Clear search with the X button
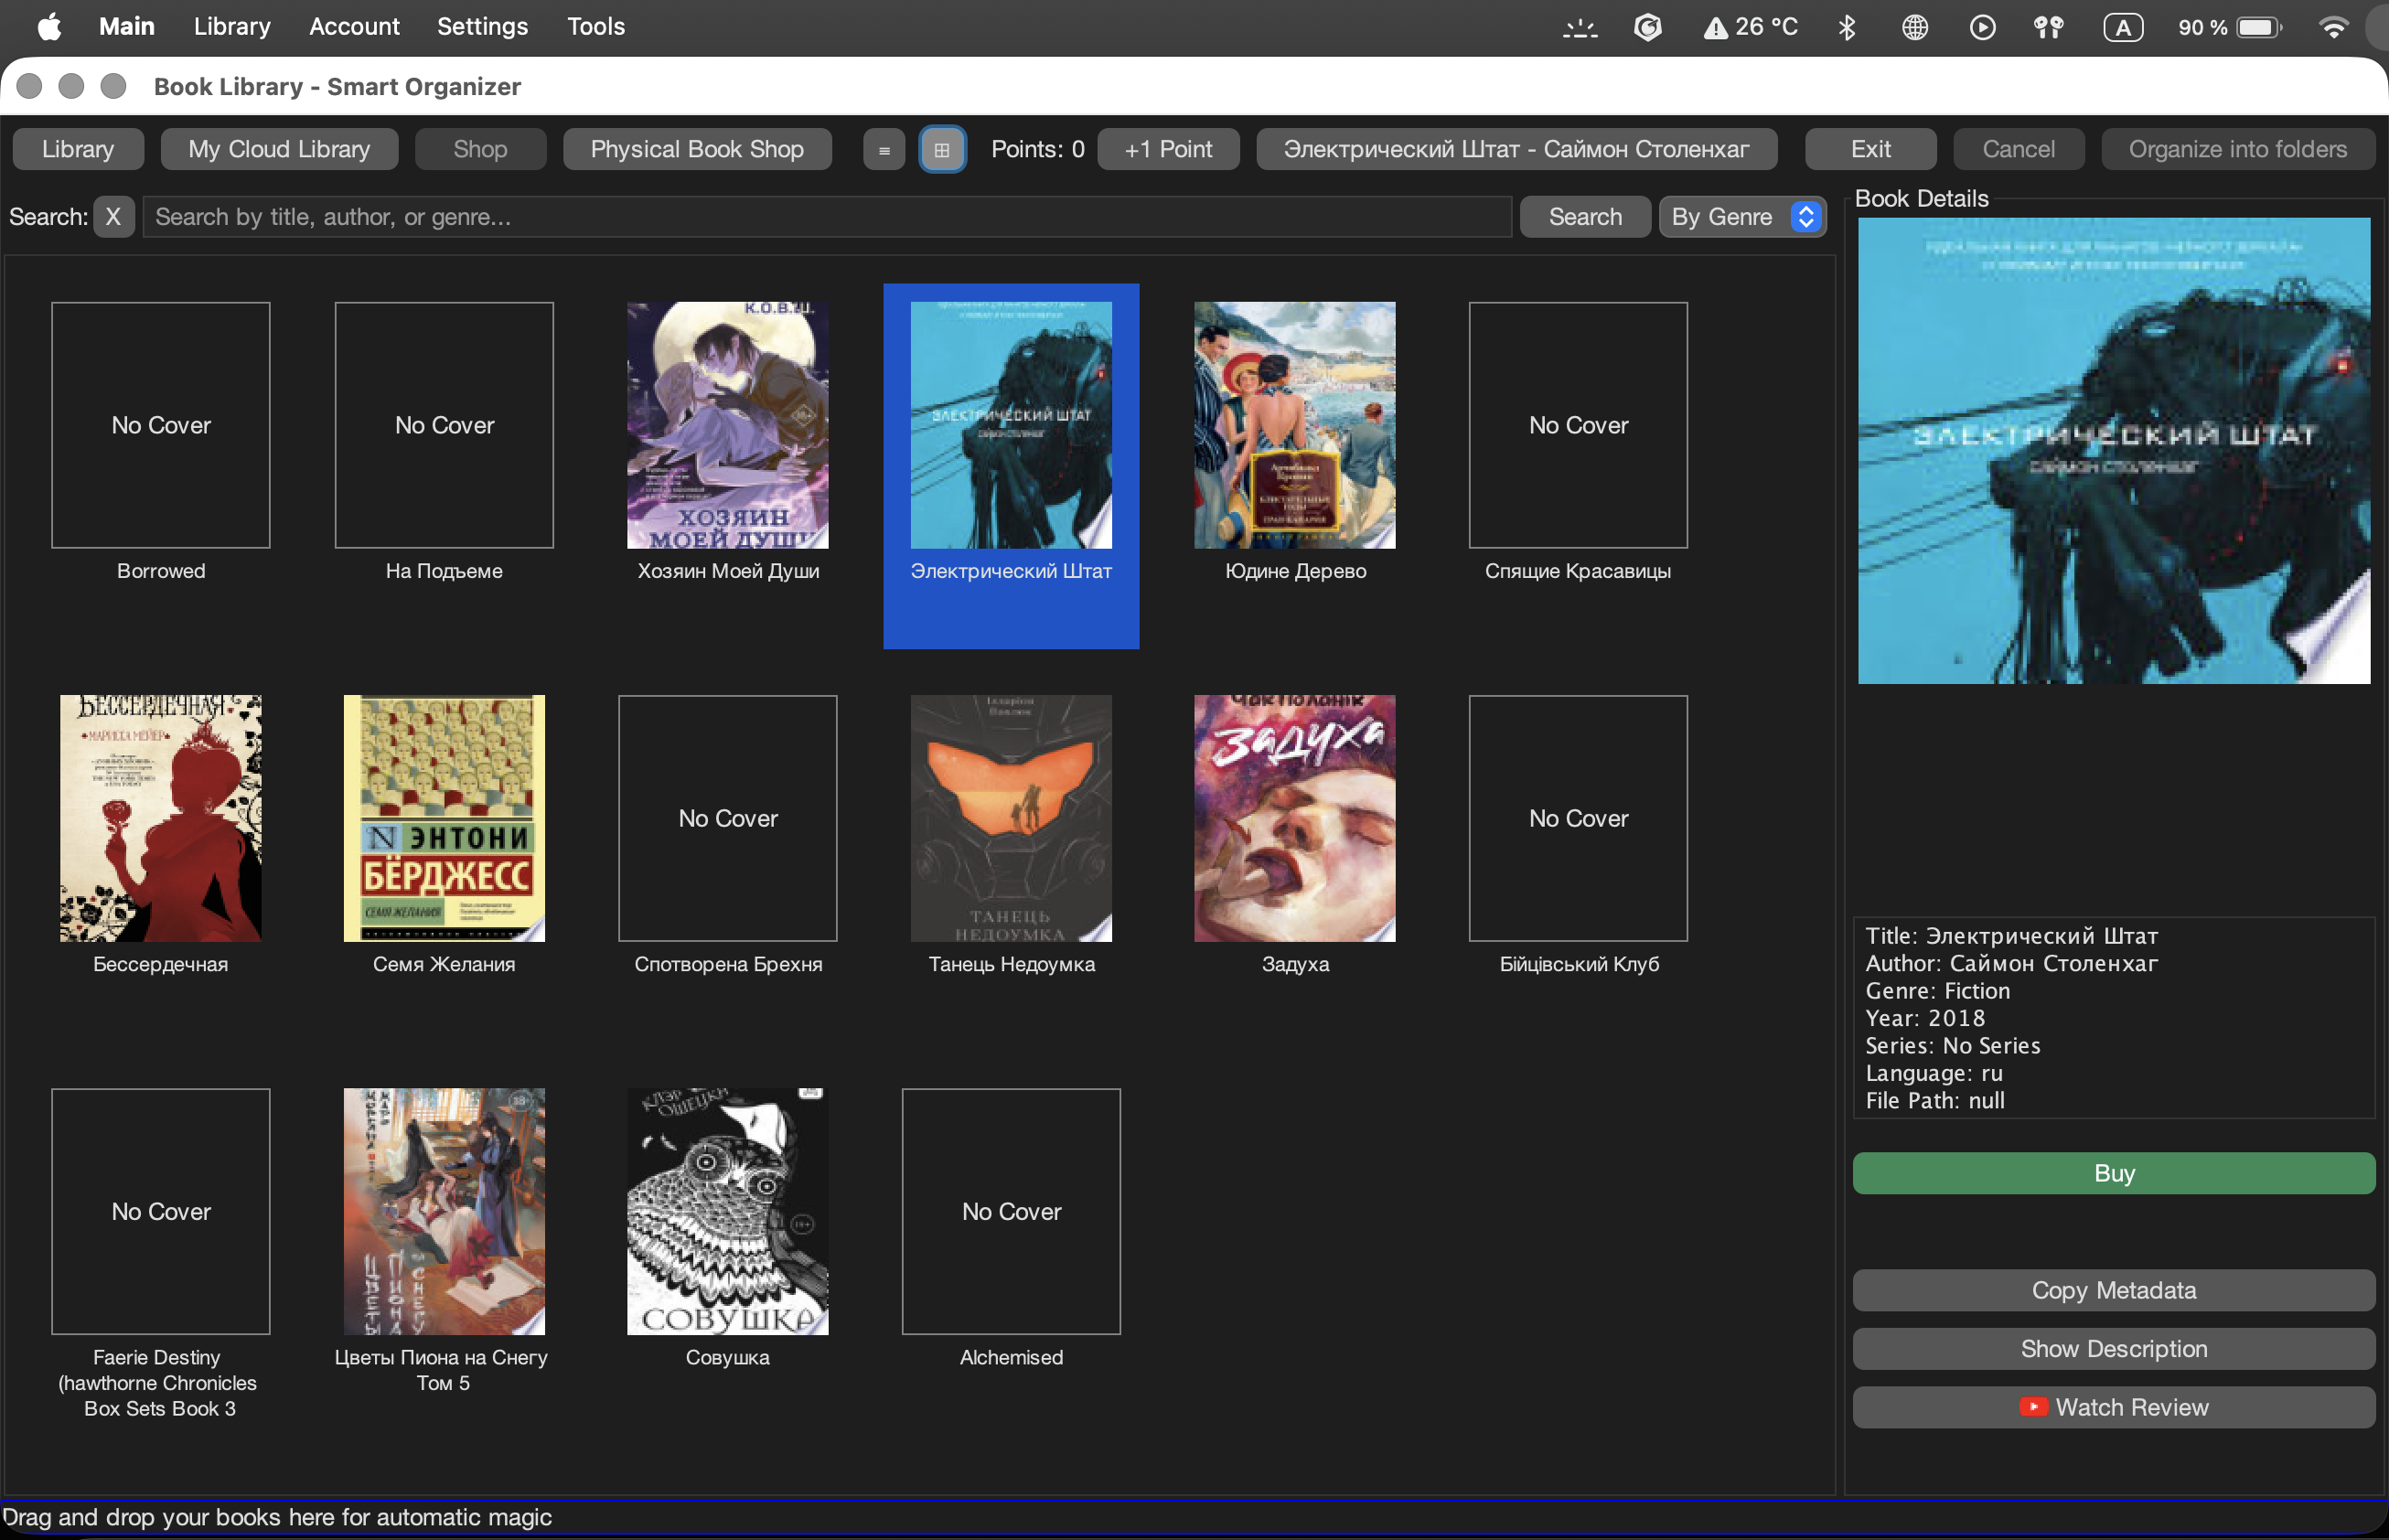The height and width of the screenshot is (1540, 2389). coord(114,217)
